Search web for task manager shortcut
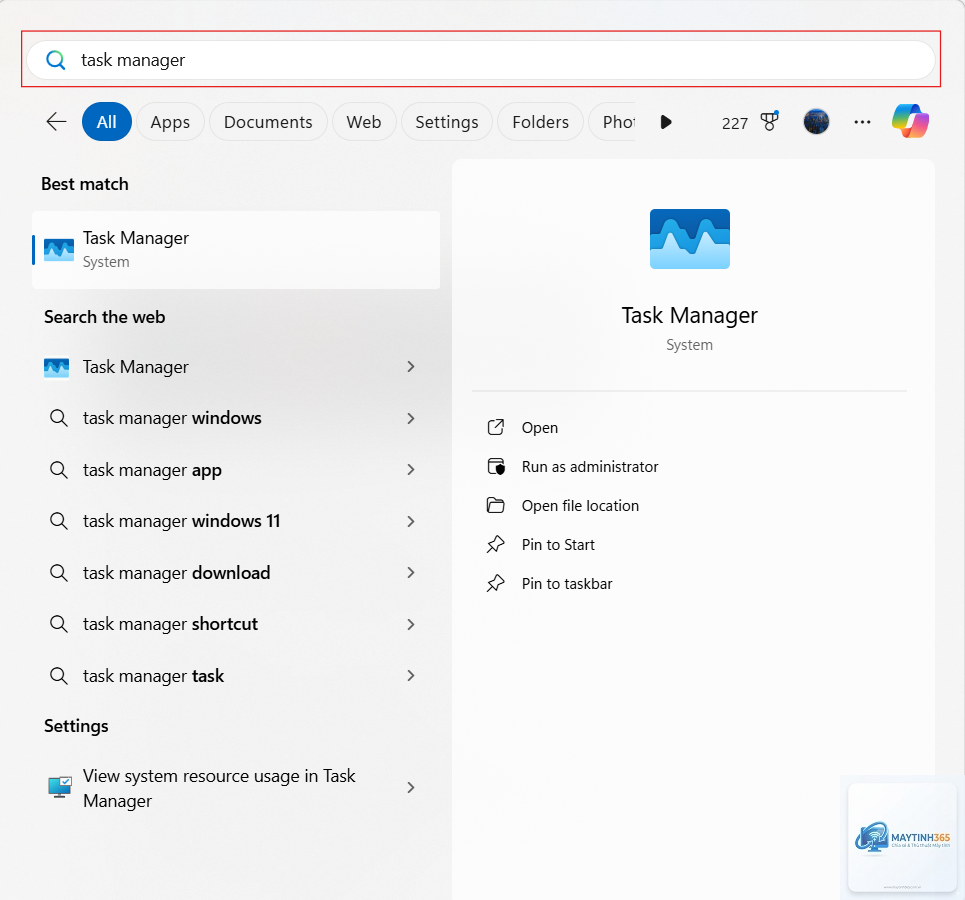 tap(170, 624)
